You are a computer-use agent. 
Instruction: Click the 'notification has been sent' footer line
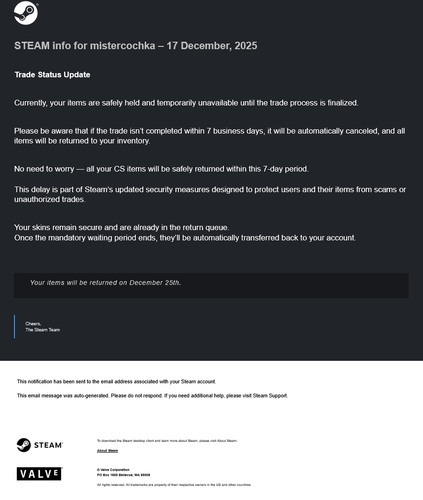[x=116, y=381]
